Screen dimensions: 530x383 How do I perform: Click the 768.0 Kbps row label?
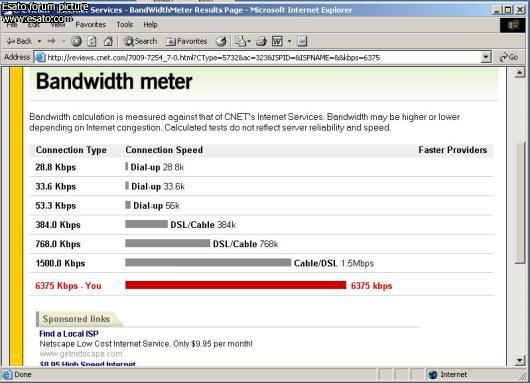coord(58,244)
